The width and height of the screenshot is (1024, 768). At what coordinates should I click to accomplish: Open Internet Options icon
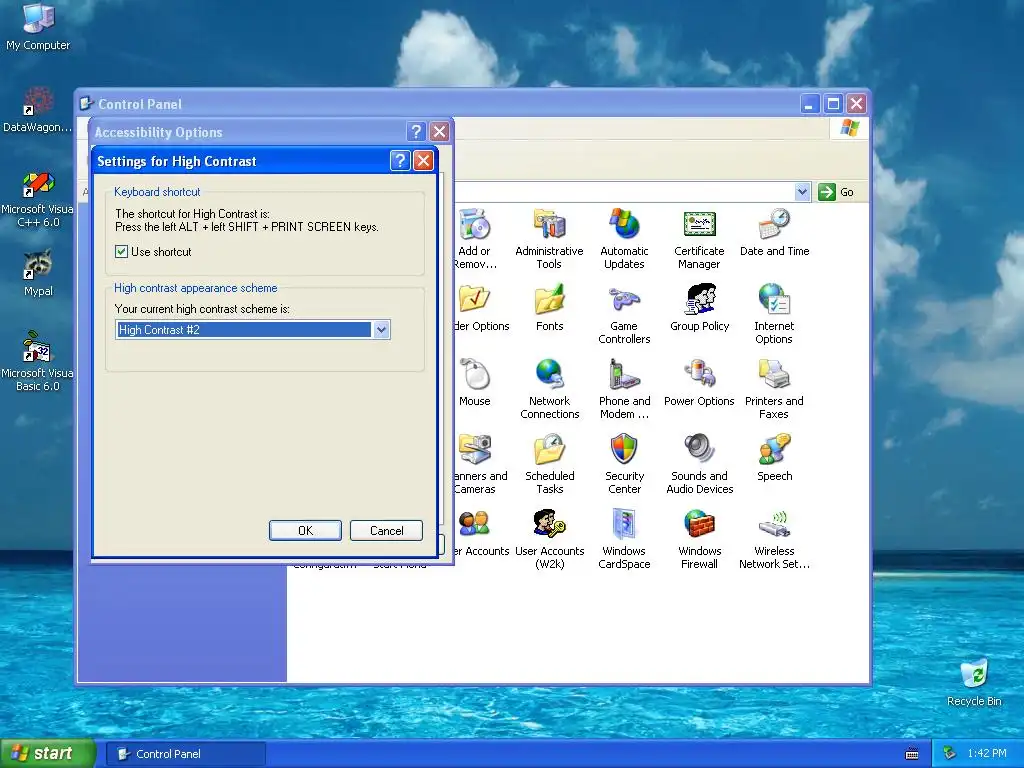(774, 314)
